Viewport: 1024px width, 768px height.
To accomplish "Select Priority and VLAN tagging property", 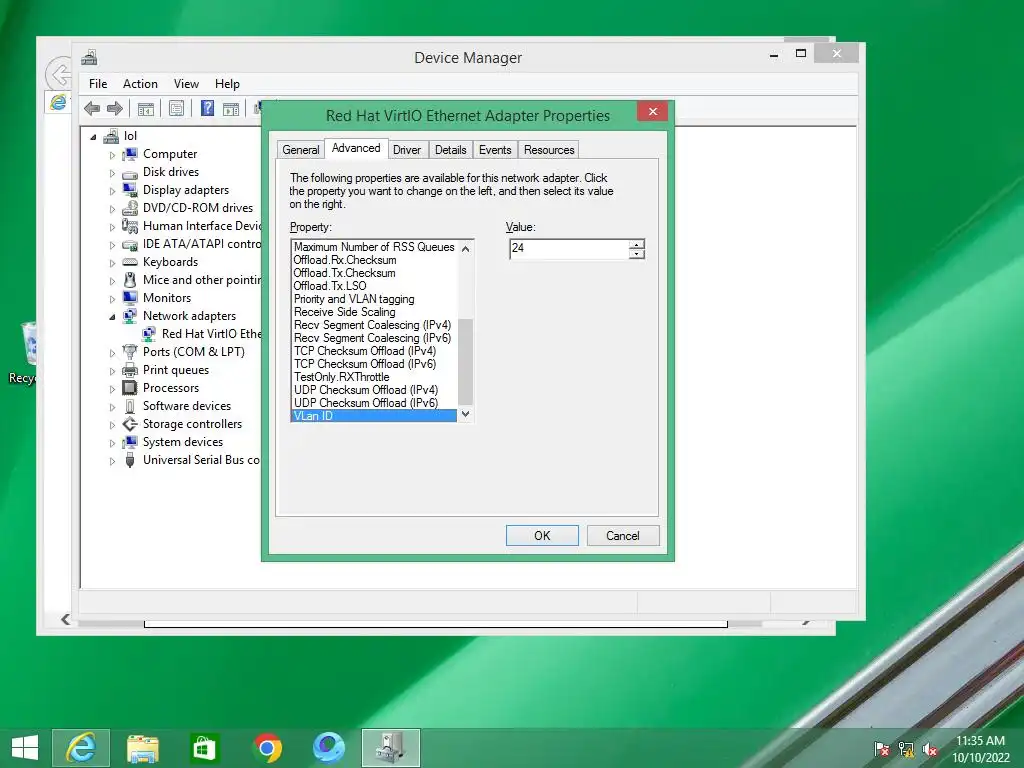I will [x=354, y=299].
